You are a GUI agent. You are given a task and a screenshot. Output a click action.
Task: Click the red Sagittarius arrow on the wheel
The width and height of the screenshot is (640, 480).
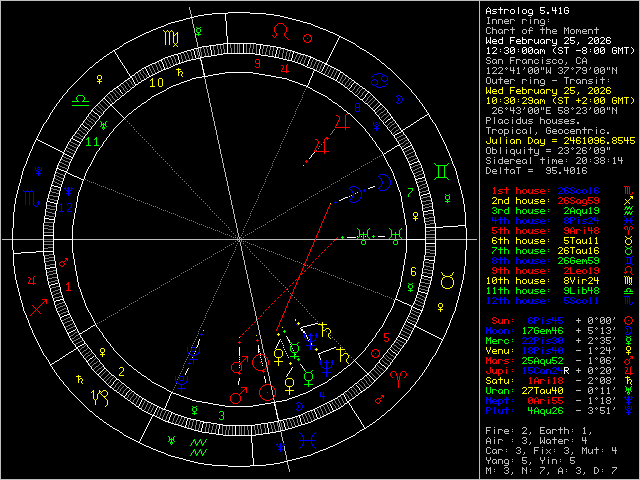(42, 305)
